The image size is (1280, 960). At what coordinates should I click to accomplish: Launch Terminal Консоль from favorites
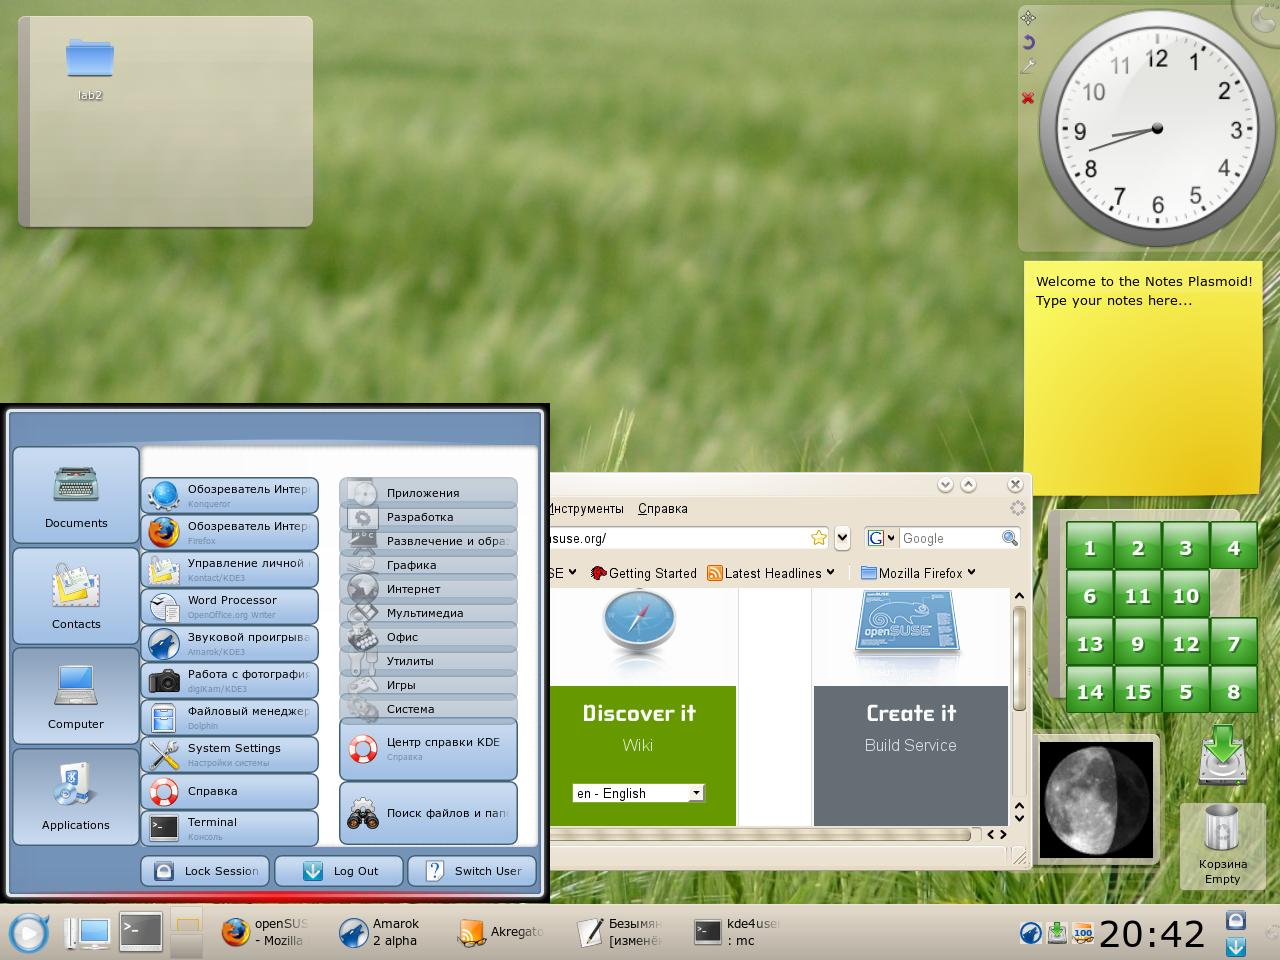click(230, 829)
